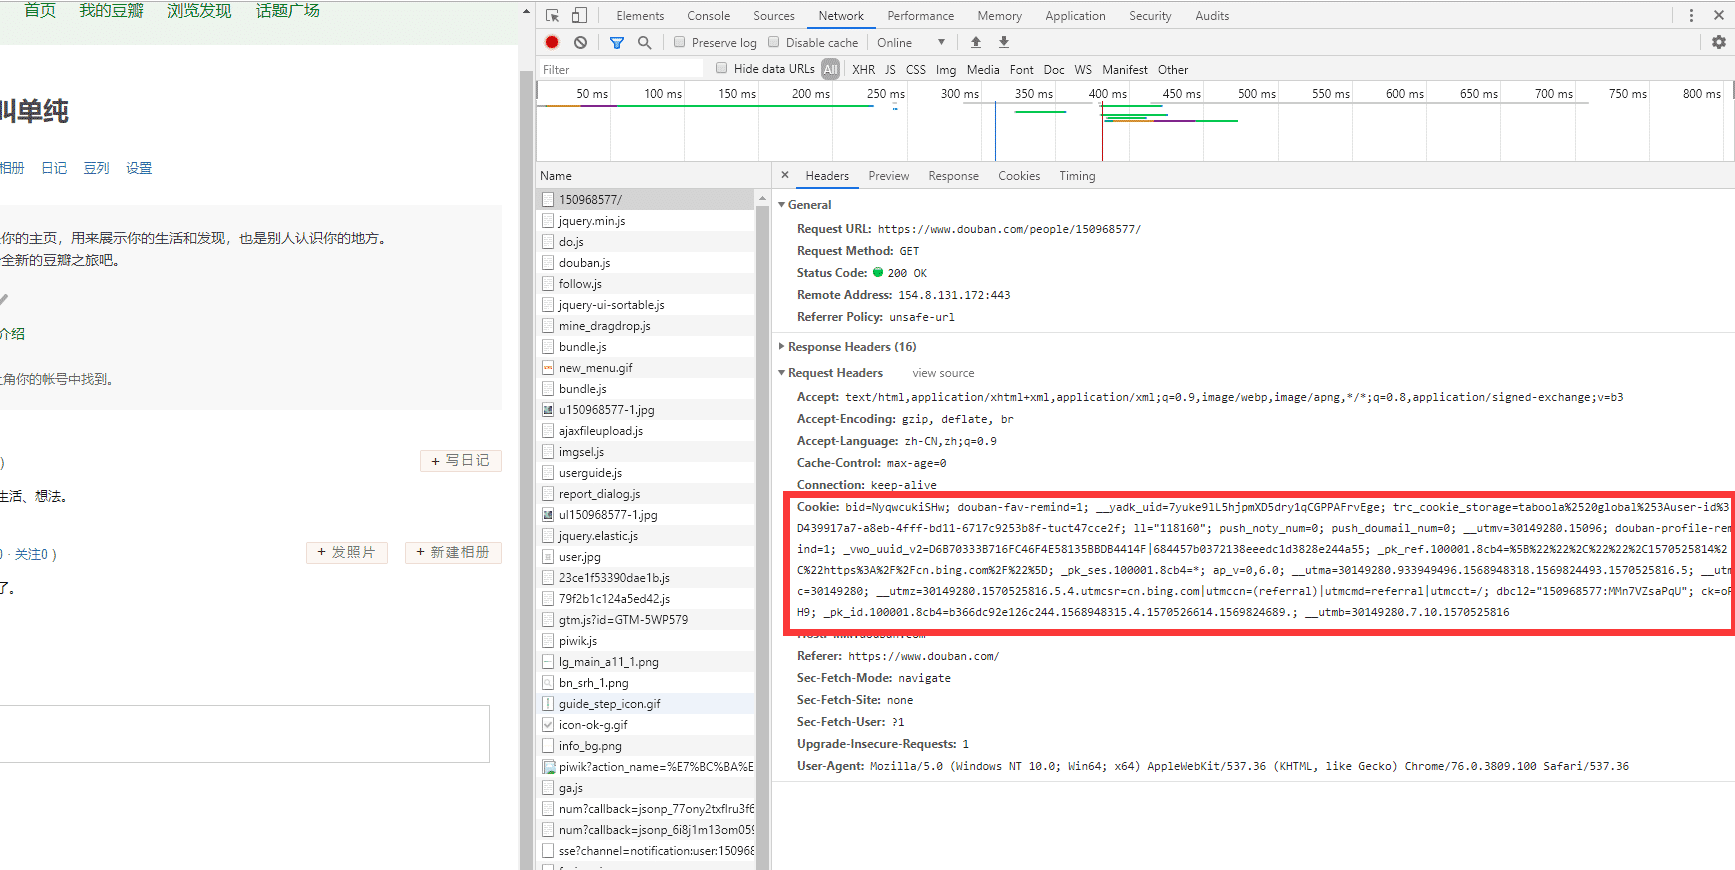This screenshot has height=870, width=1735.
Task: Switch to the Console tab
Action: pos(708,16)
